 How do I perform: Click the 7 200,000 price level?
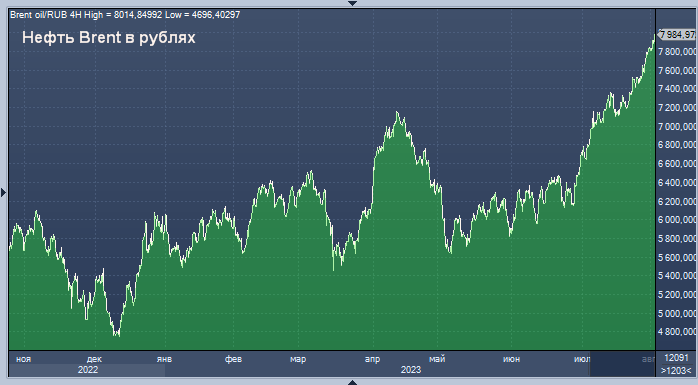pos(677,108)
